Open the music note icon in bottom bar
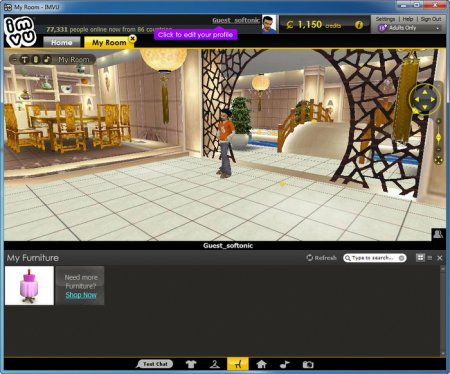 click(285, 364)
